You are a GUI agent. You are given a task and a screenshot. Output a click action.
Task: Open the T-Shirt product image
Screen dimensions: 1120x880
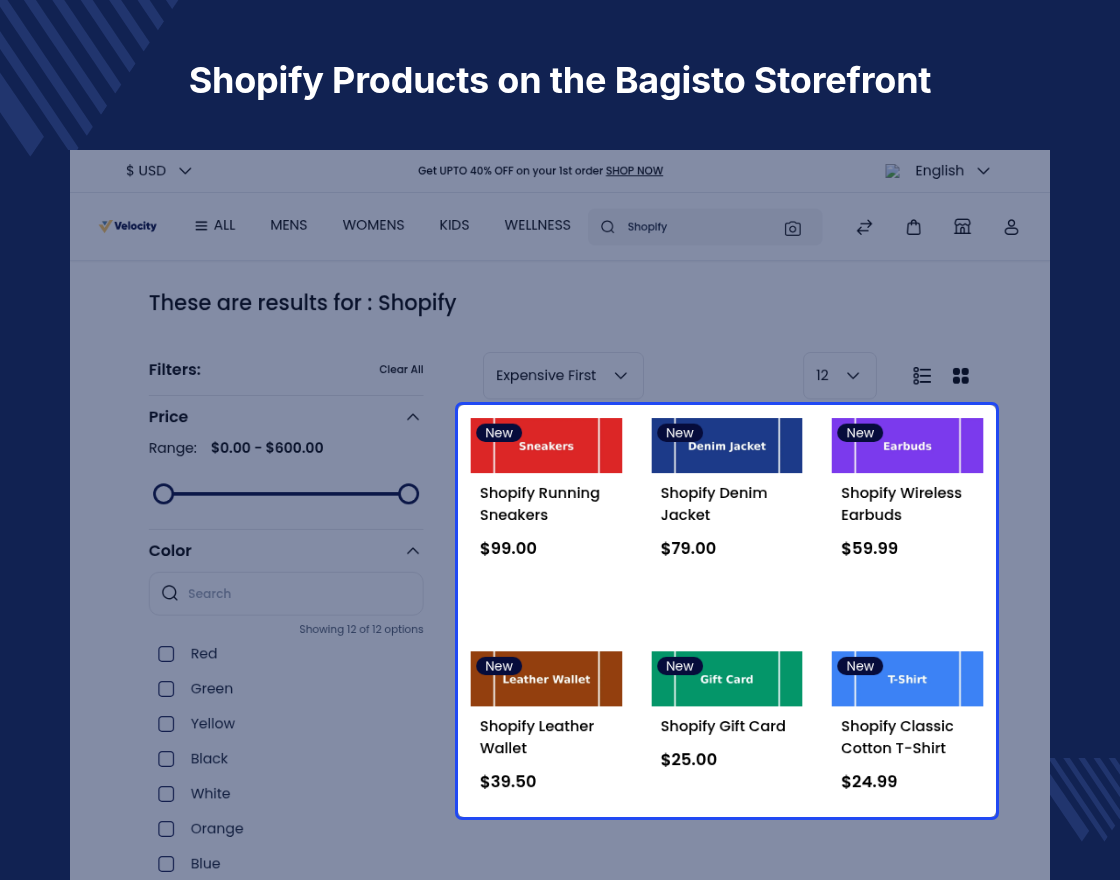(907, 679)
